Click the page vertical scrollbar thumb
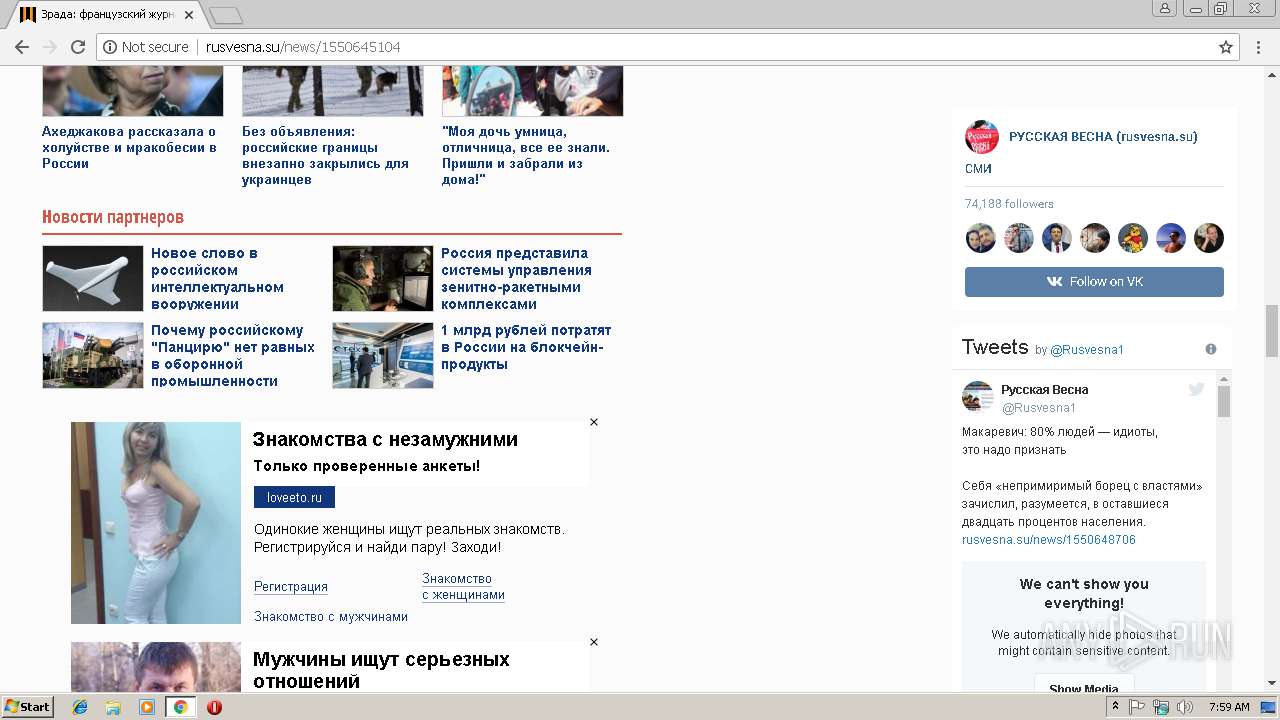This screenshot has height=720, width=1280. coord(1272,330)
